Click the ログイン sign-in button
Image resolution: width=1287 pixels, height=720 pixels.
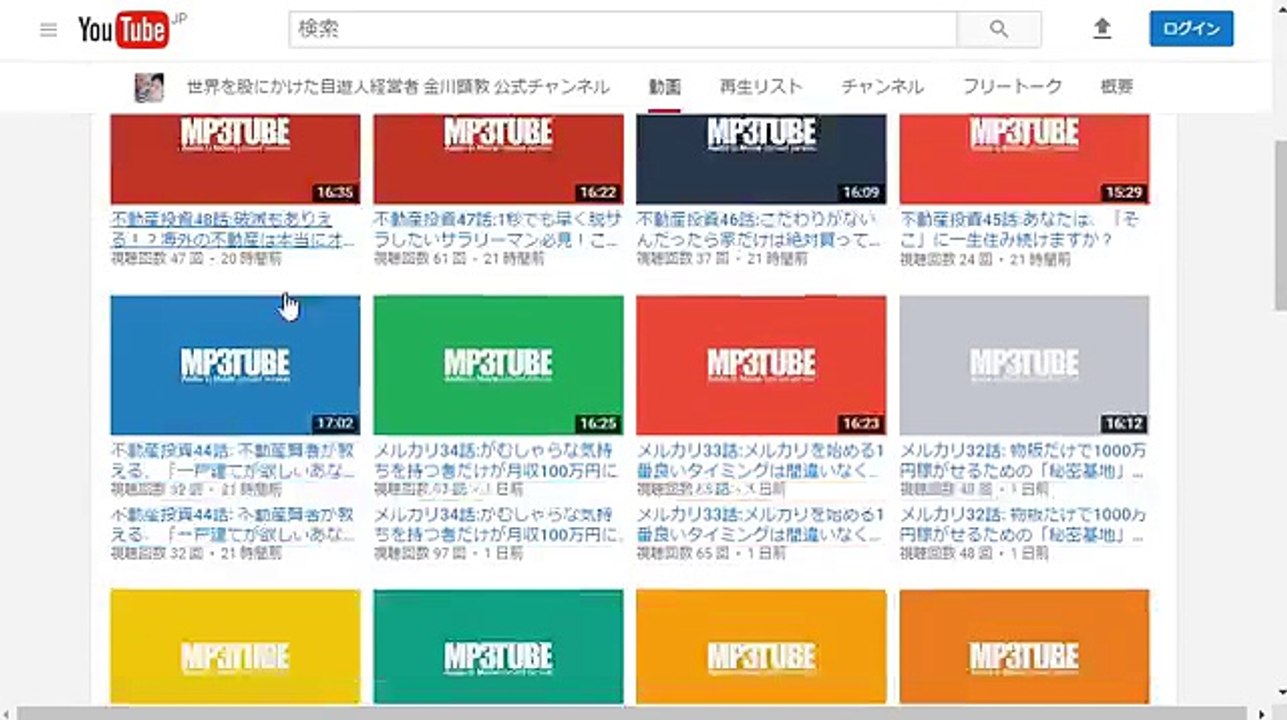(1191, 29)
